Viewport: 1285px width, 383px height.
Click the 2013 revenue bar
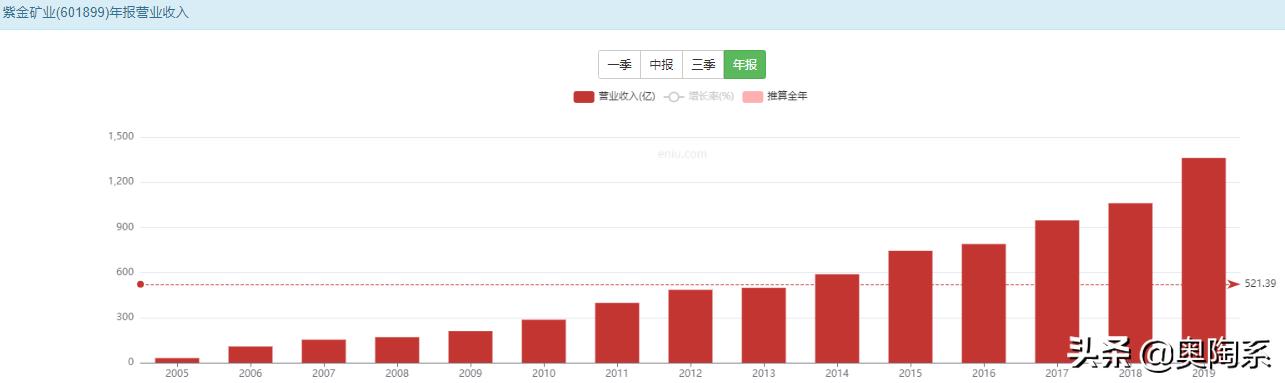pyautogui.click(x=763, y=325)
